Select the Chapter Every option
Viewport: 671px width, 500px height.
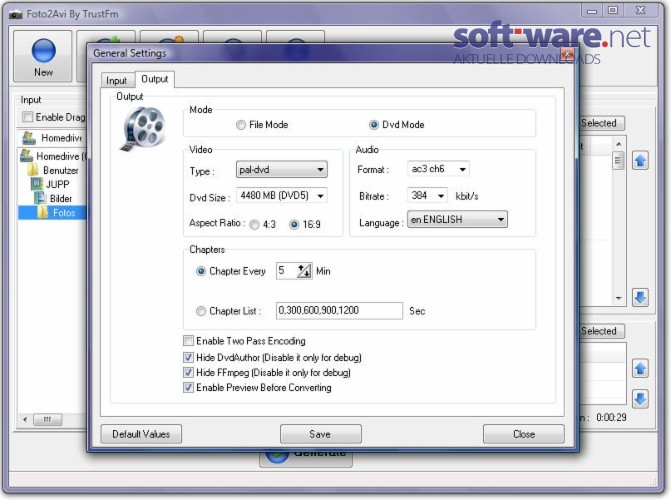click(x=201, y=271)
